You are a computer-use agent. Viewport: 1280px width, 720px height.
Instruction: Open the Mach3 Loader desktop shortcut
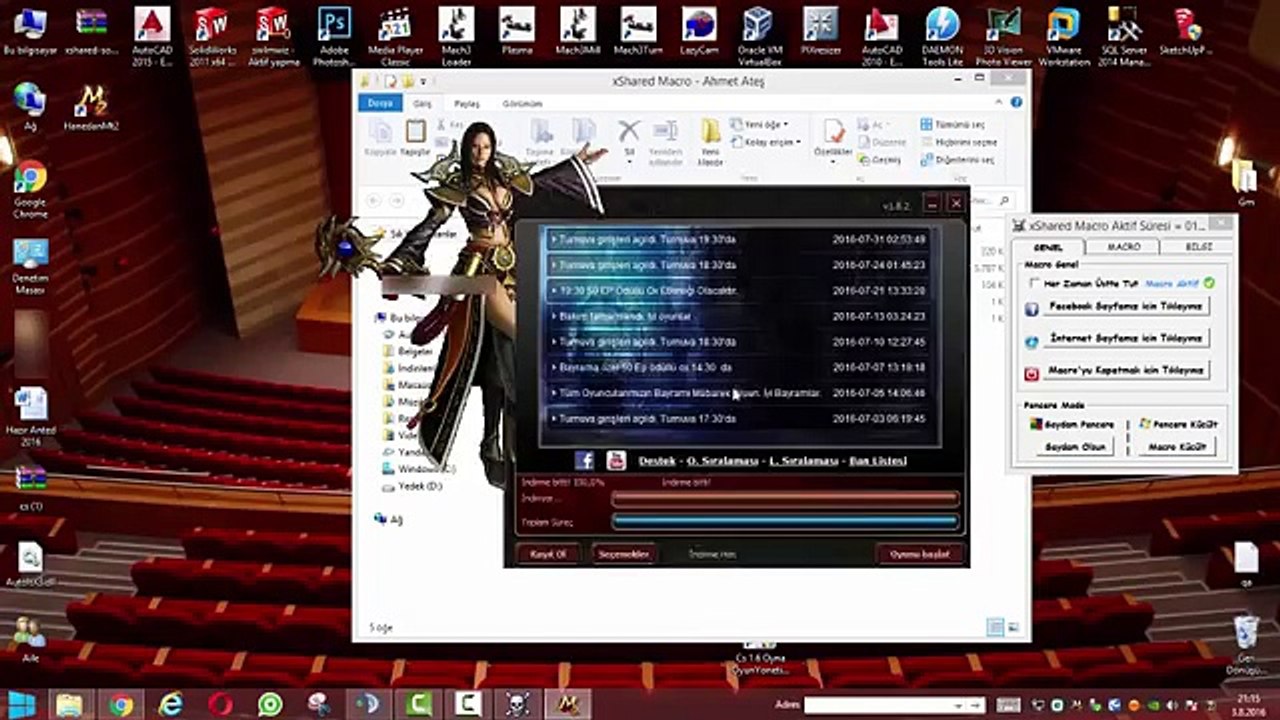pos(456,24)
